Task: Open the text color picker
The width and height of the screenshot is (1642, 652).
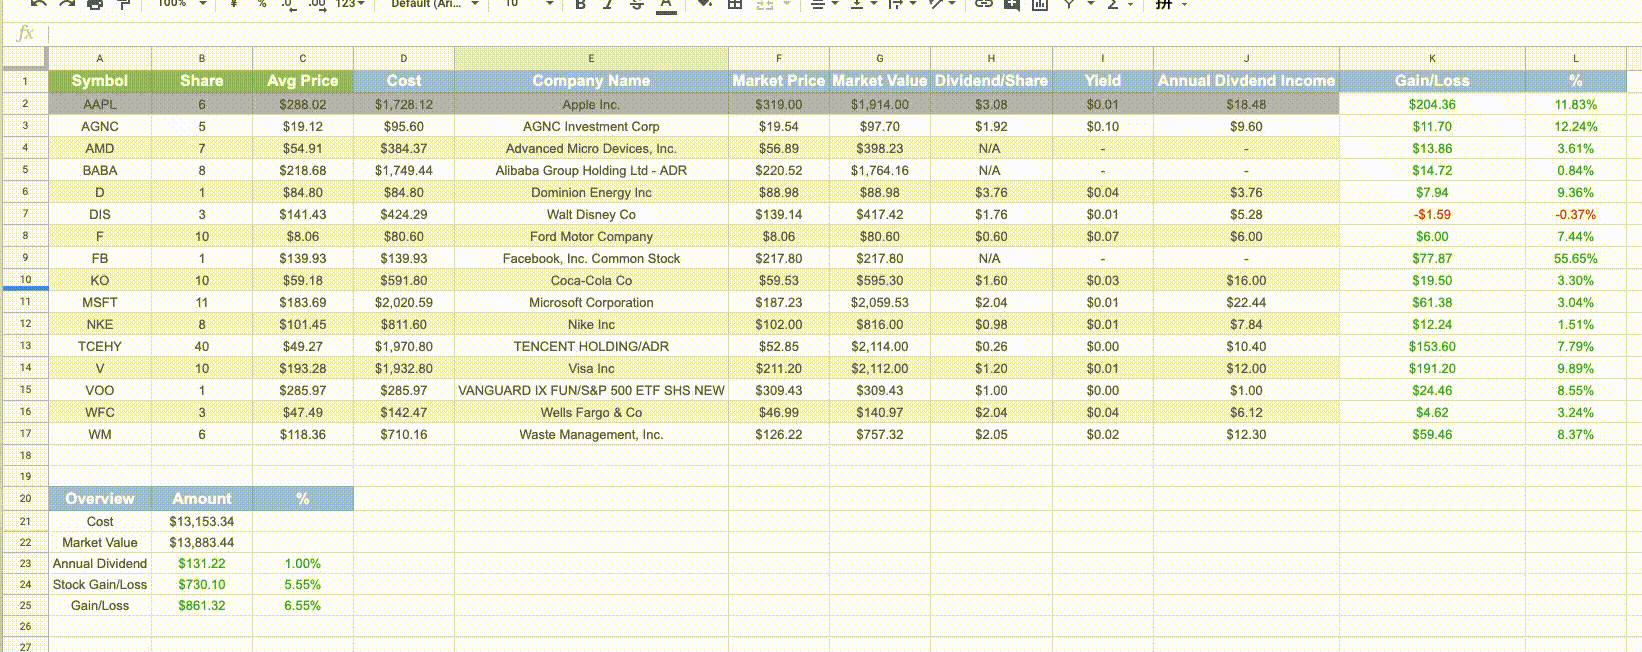Action: (666, 5)
